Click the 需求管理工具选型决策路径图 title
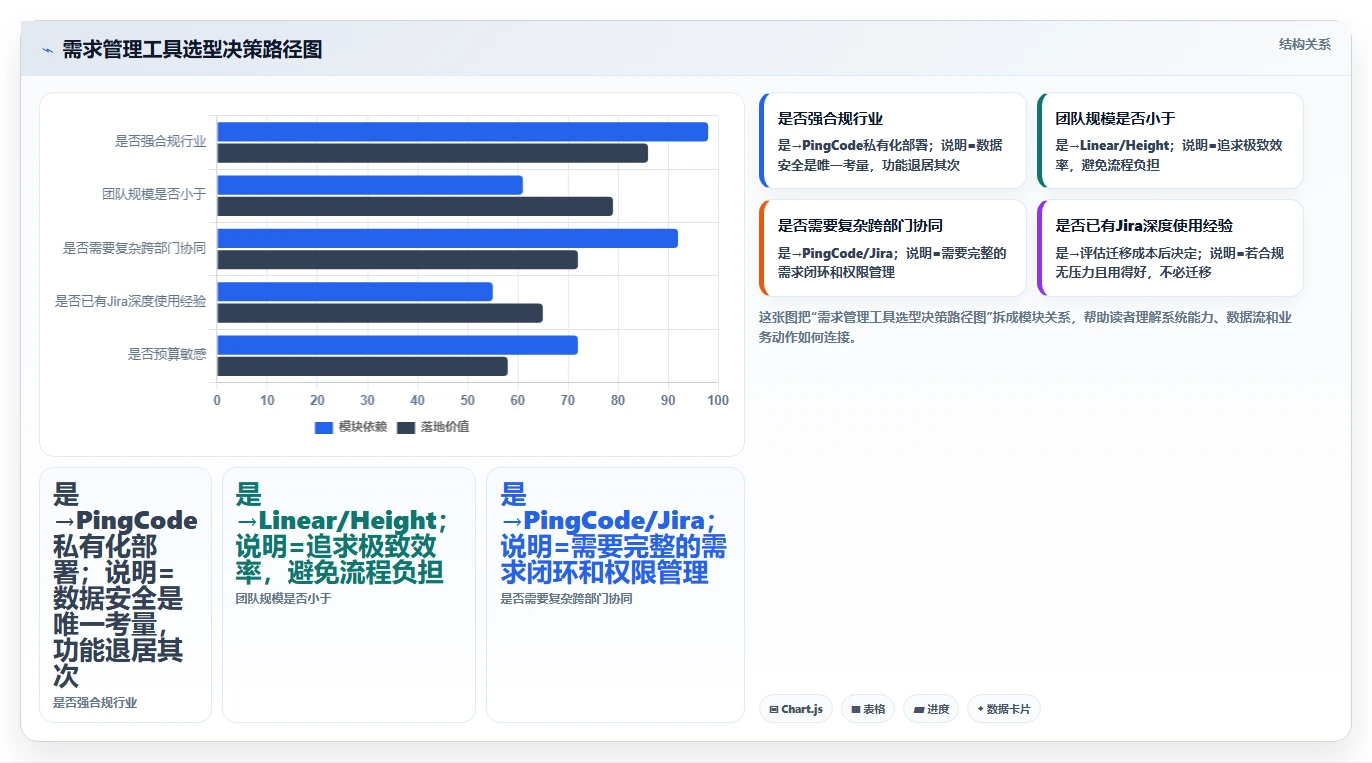The width and height of the screenshot is (1372, 763). pyautogui.click(x=192, y=50)
